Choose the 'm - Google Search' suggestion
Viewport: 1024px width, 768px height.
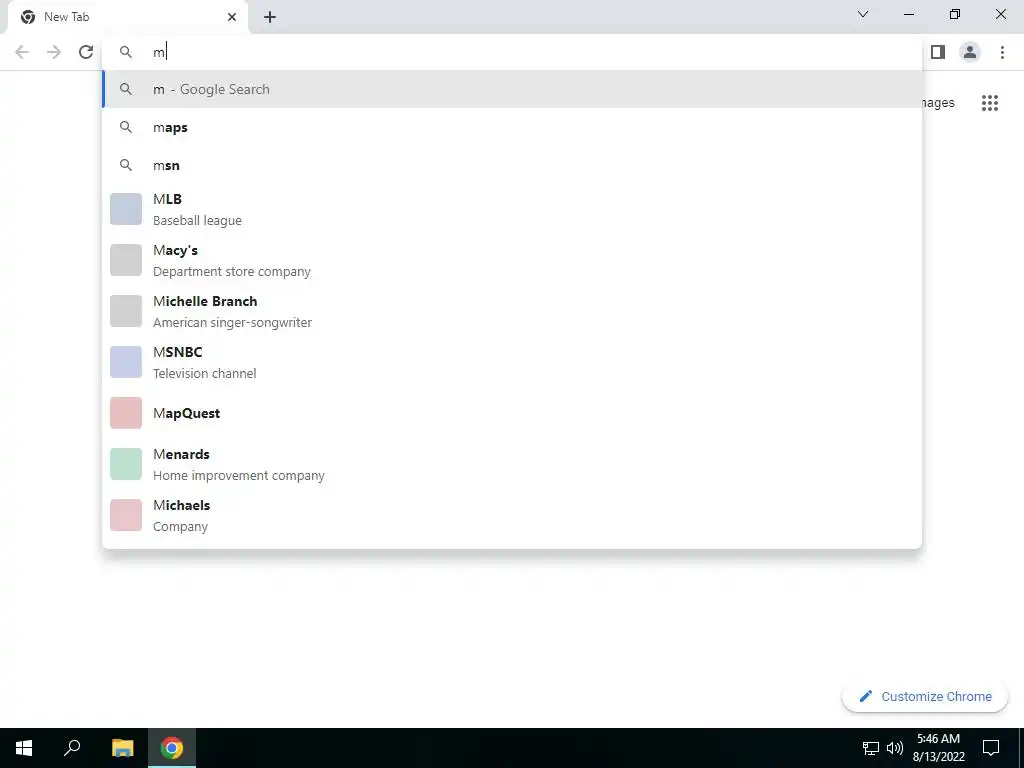[512, 89]
